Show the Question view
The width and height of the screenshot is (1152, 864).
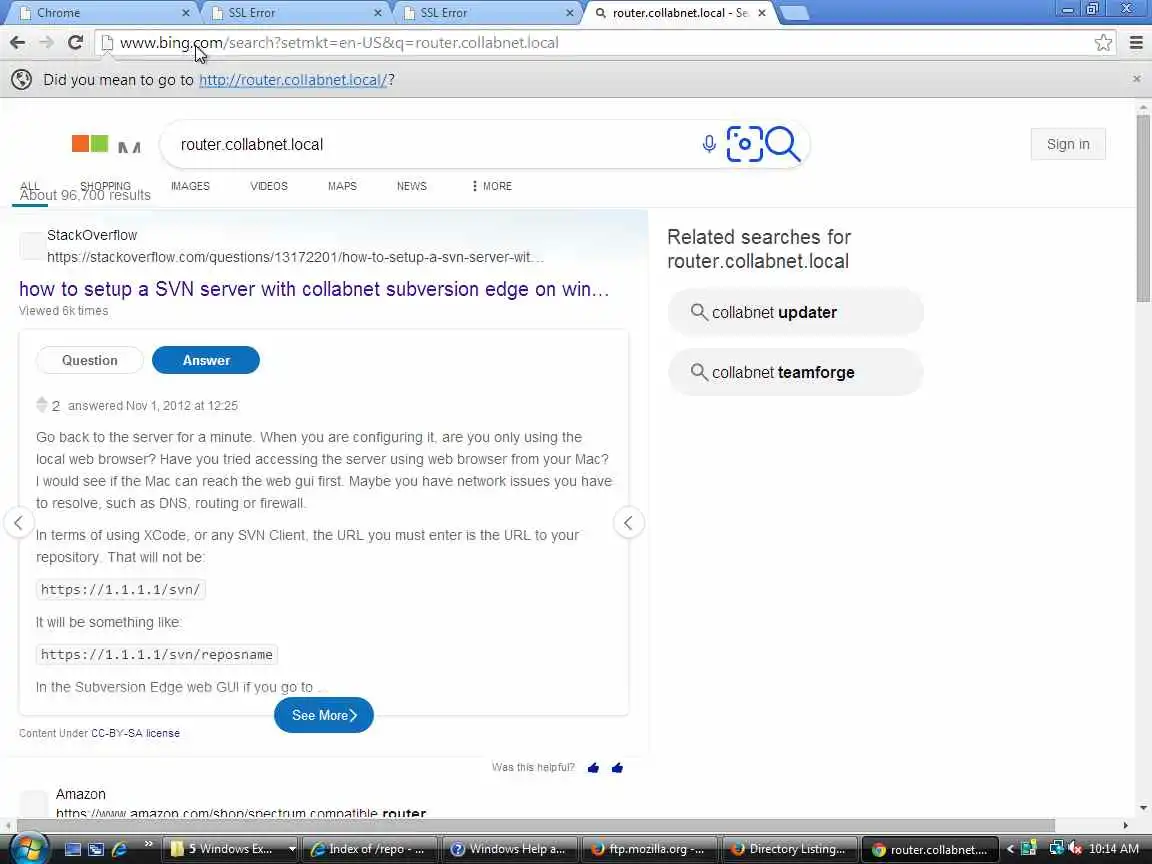[90, 360]
